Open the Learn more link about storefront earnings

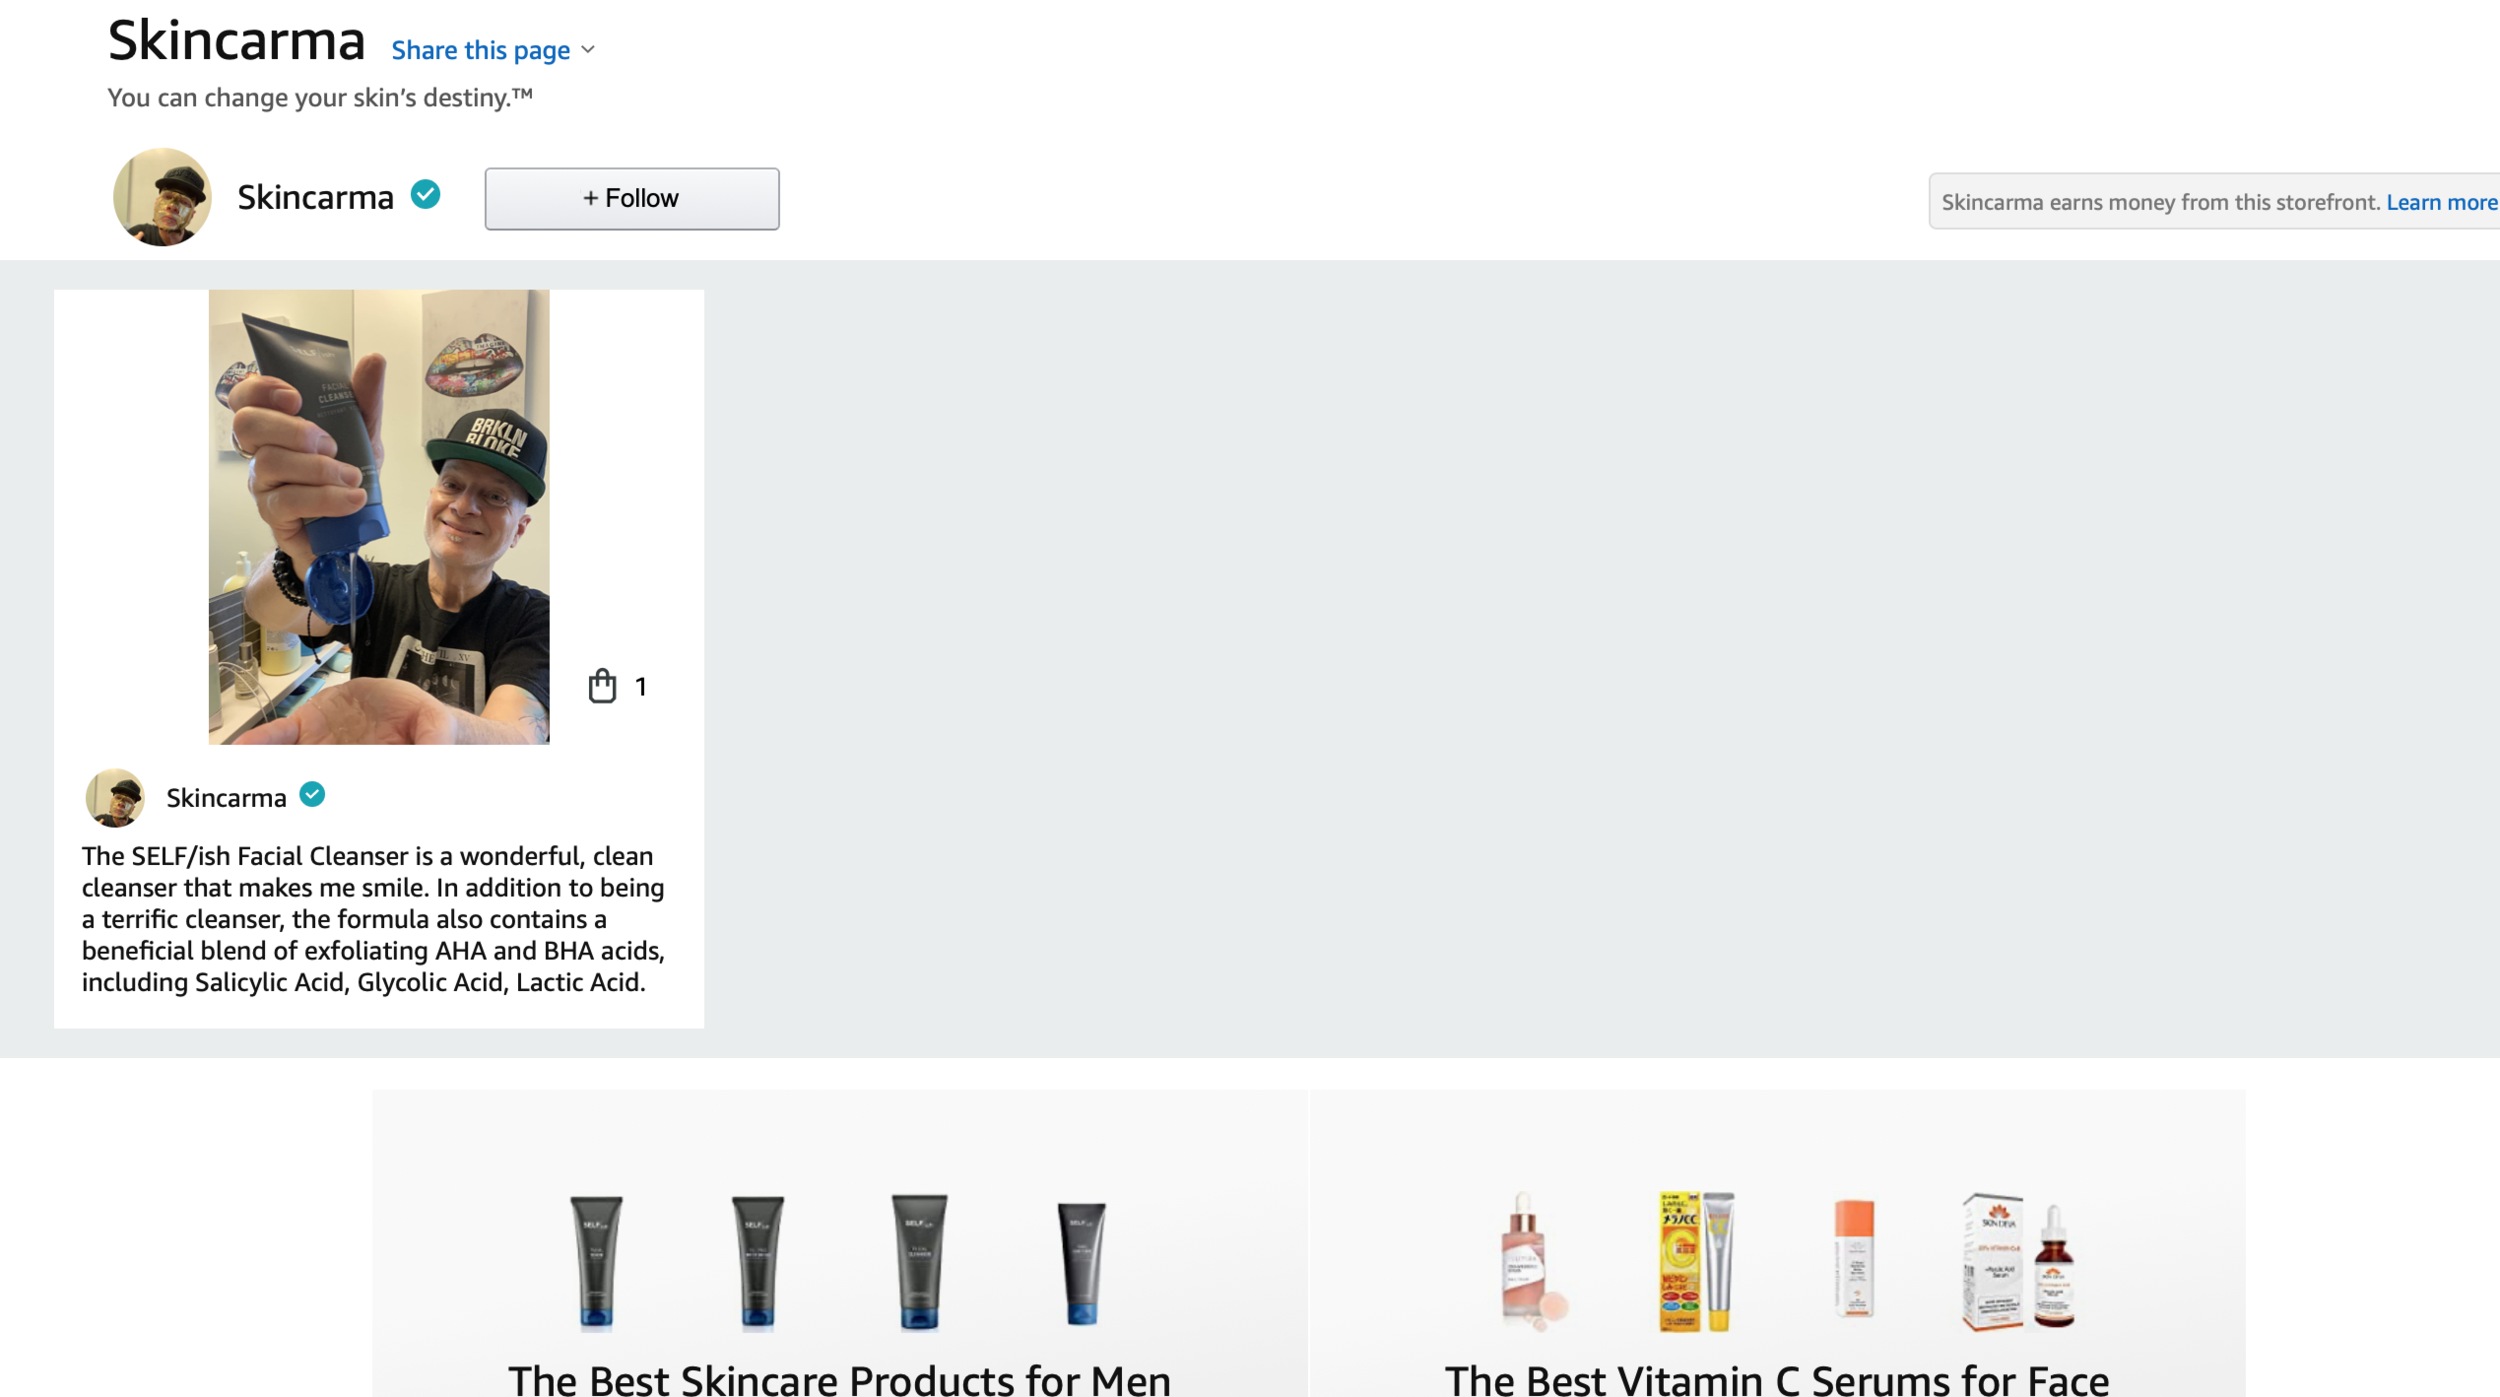pos(2442,202)
